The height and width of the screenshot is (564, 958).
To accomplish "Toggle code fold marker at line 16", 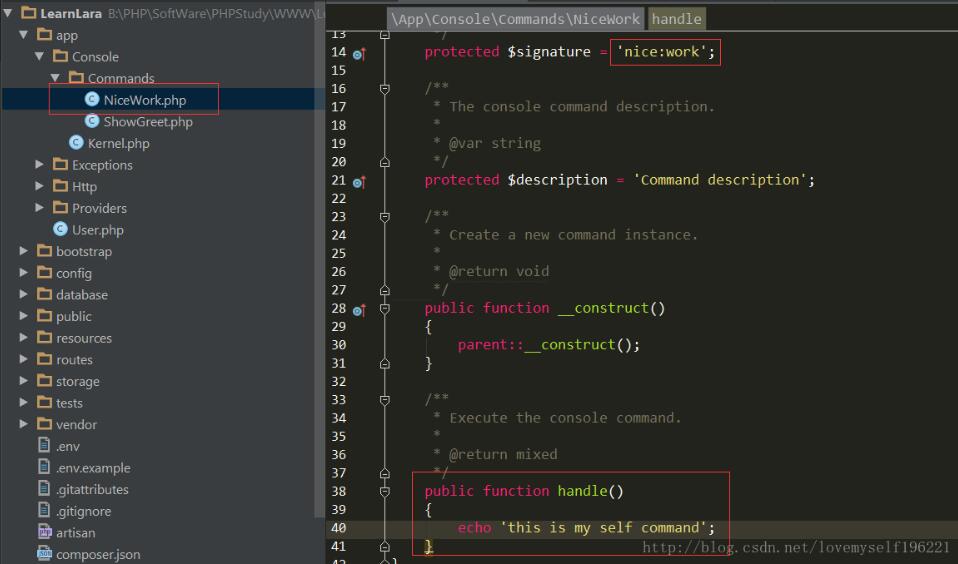I will pos(385,89).
